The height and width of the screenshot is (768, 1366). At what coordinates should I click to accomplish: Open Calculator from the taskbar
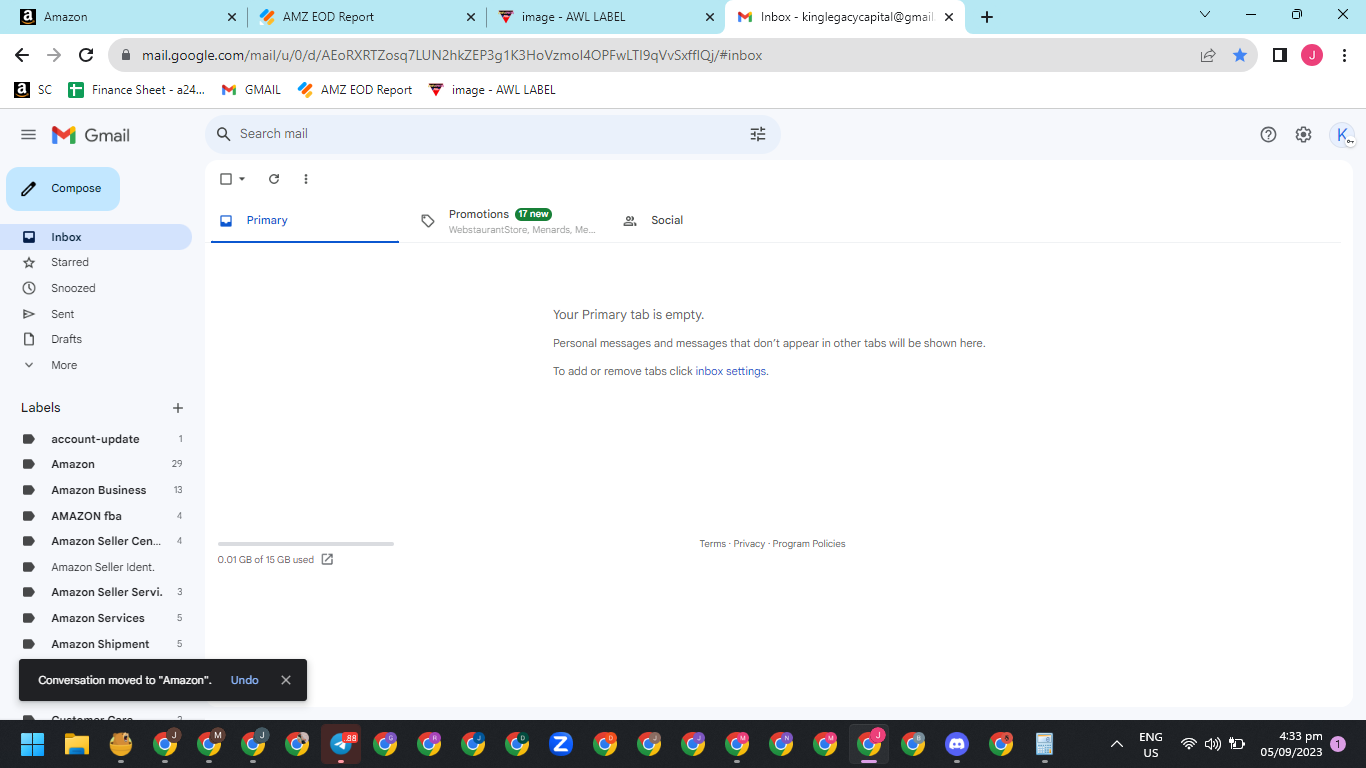pos(1045,744)
